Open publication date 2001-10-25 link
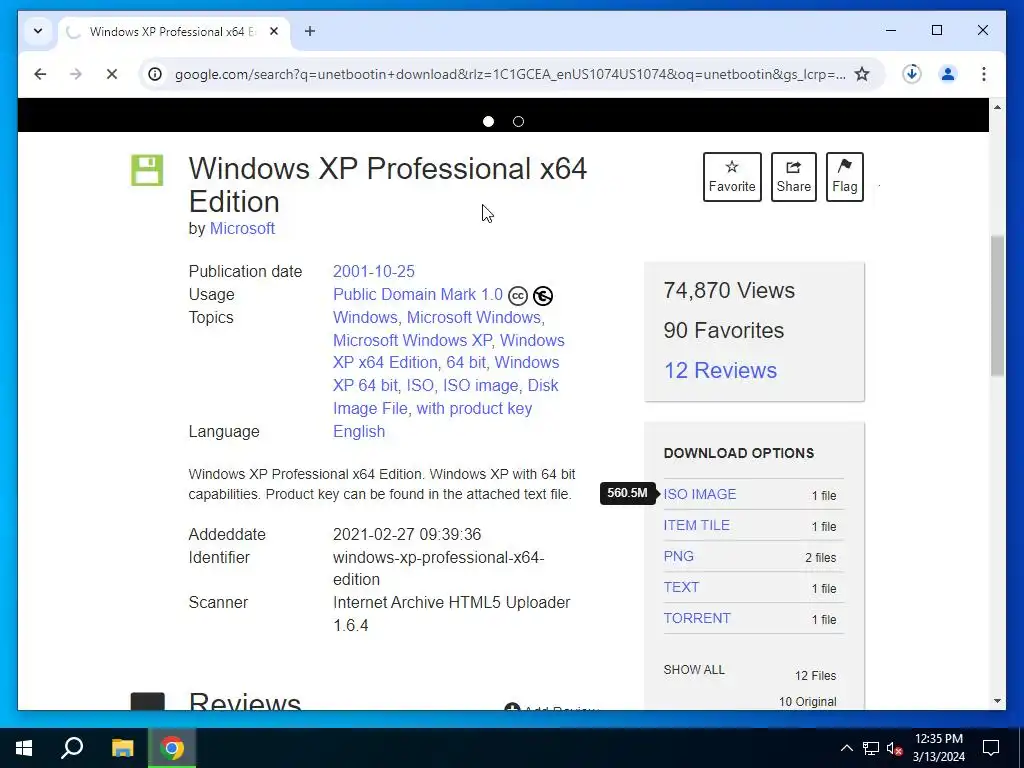Image resolution: width=1024 pixels, height=768 pixels. (374, 271)
